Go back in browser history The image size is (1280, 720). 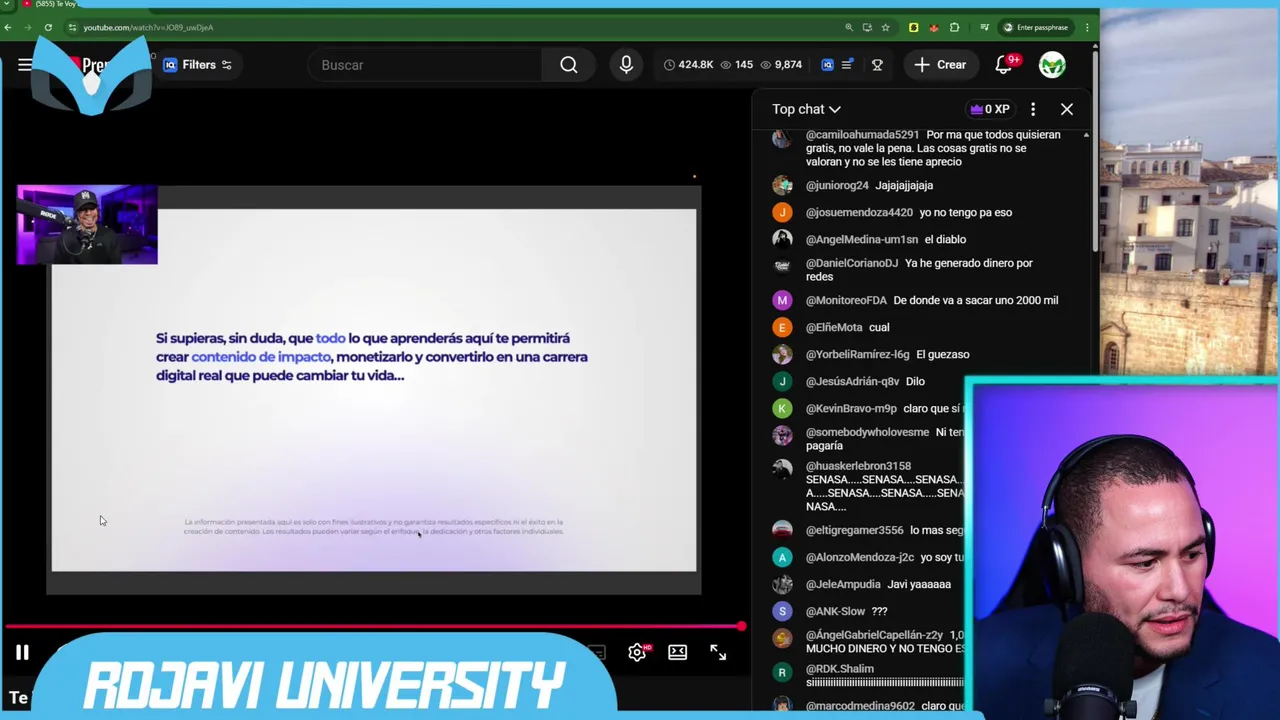[x=8, y=27]
